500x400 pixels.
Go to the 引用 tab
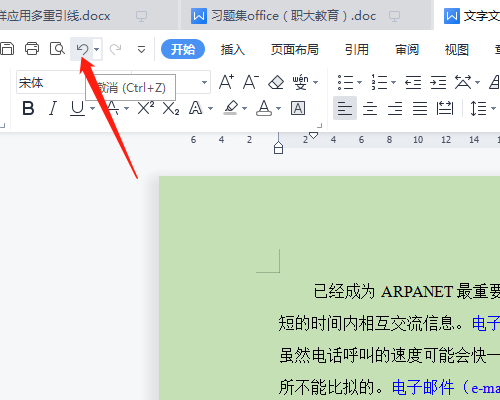pyautogui.click(x=357, y=50)
